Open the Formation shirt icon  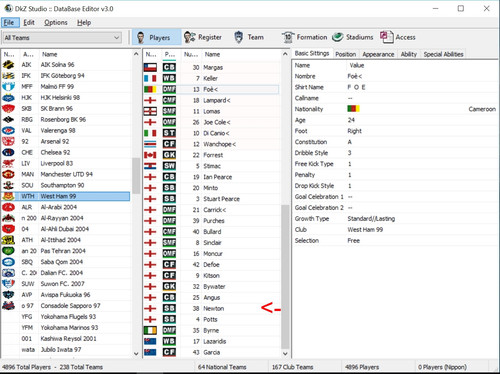coord(288,37)
